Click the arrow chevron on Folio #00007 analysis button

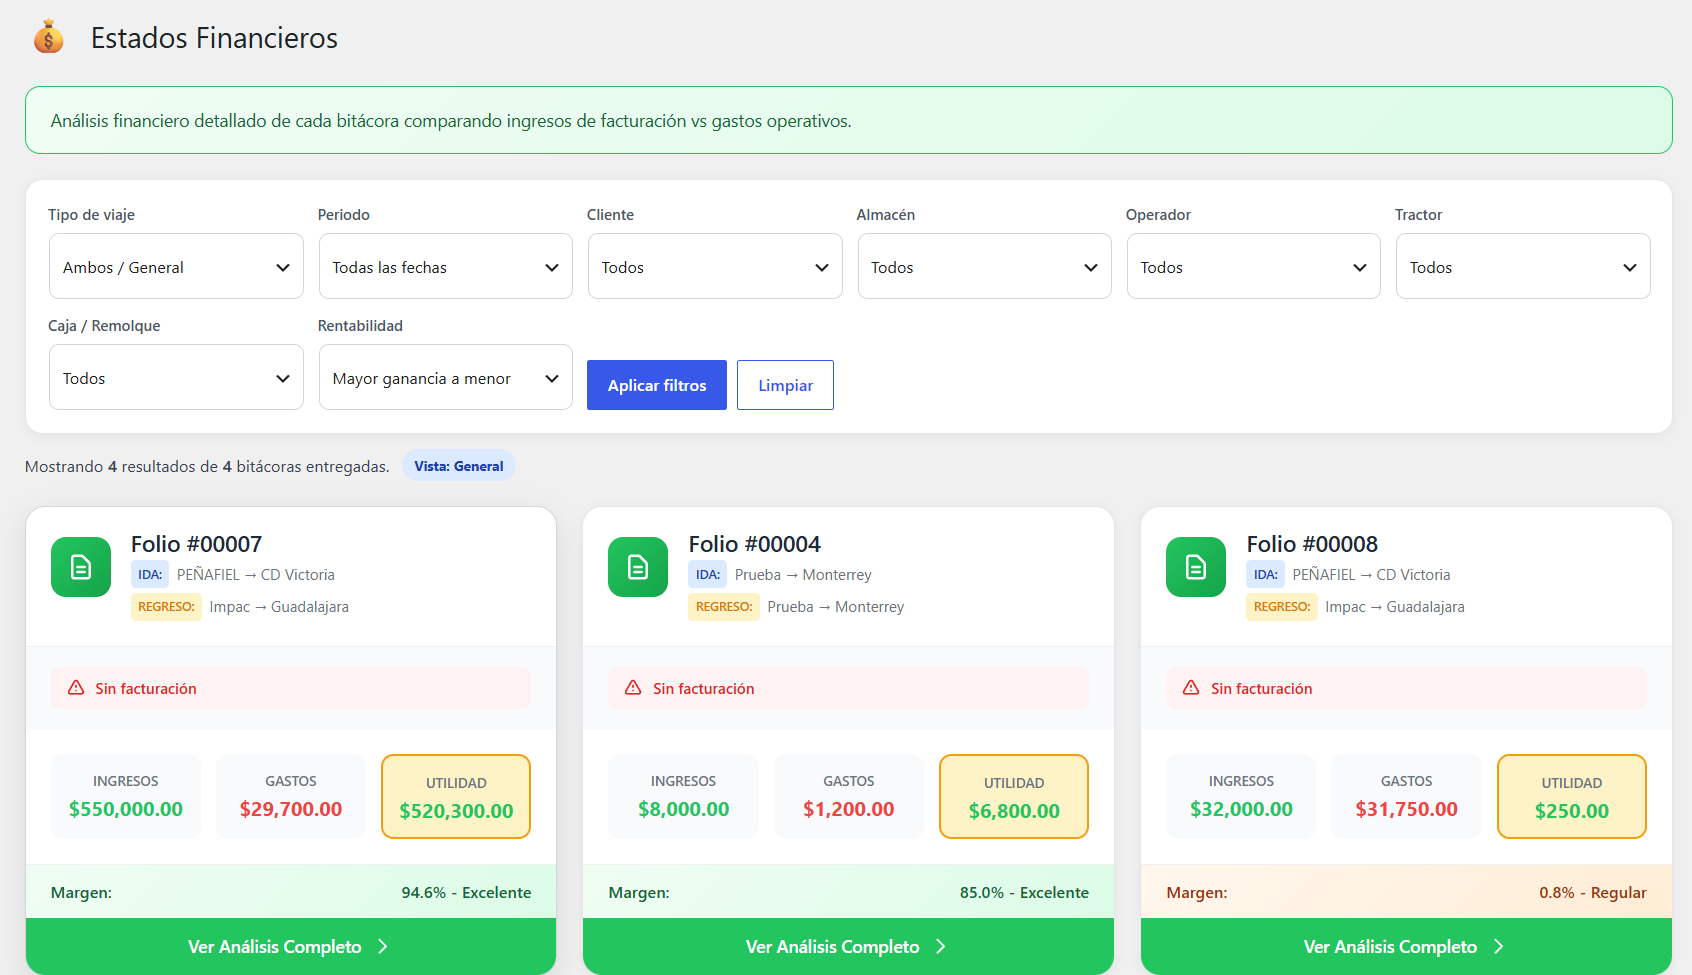coord(383,946)
